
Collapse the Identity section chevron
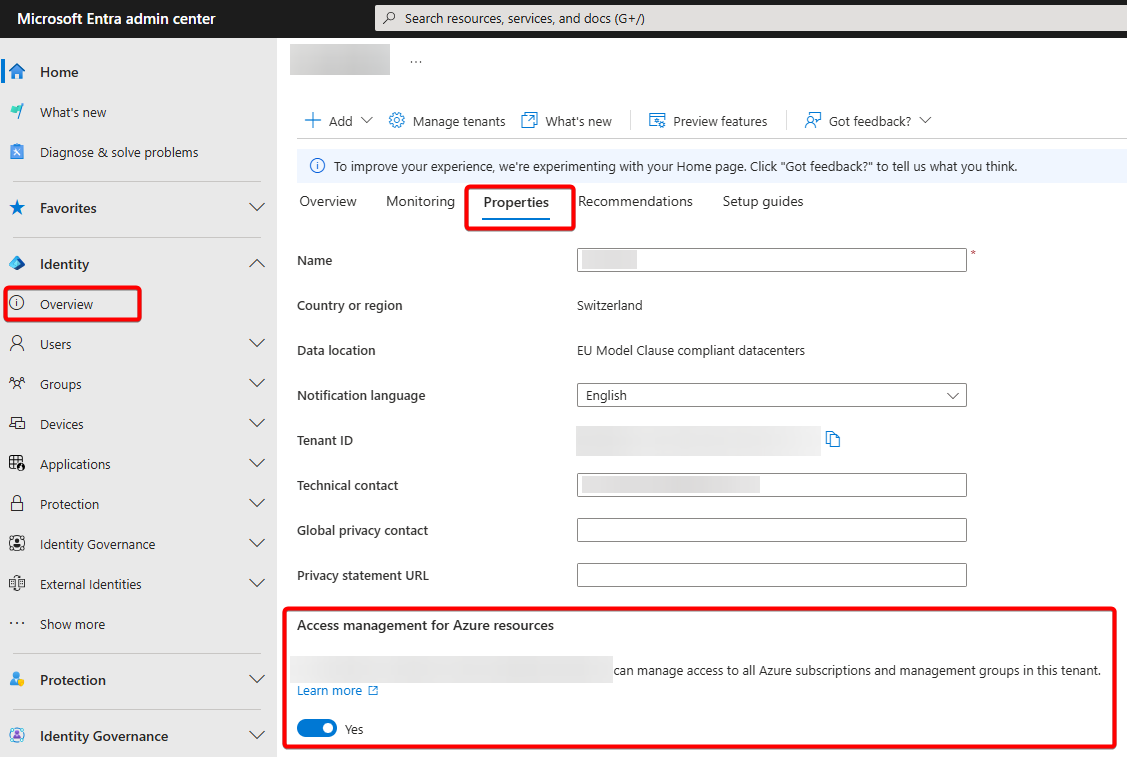click(x=257, y=263)
